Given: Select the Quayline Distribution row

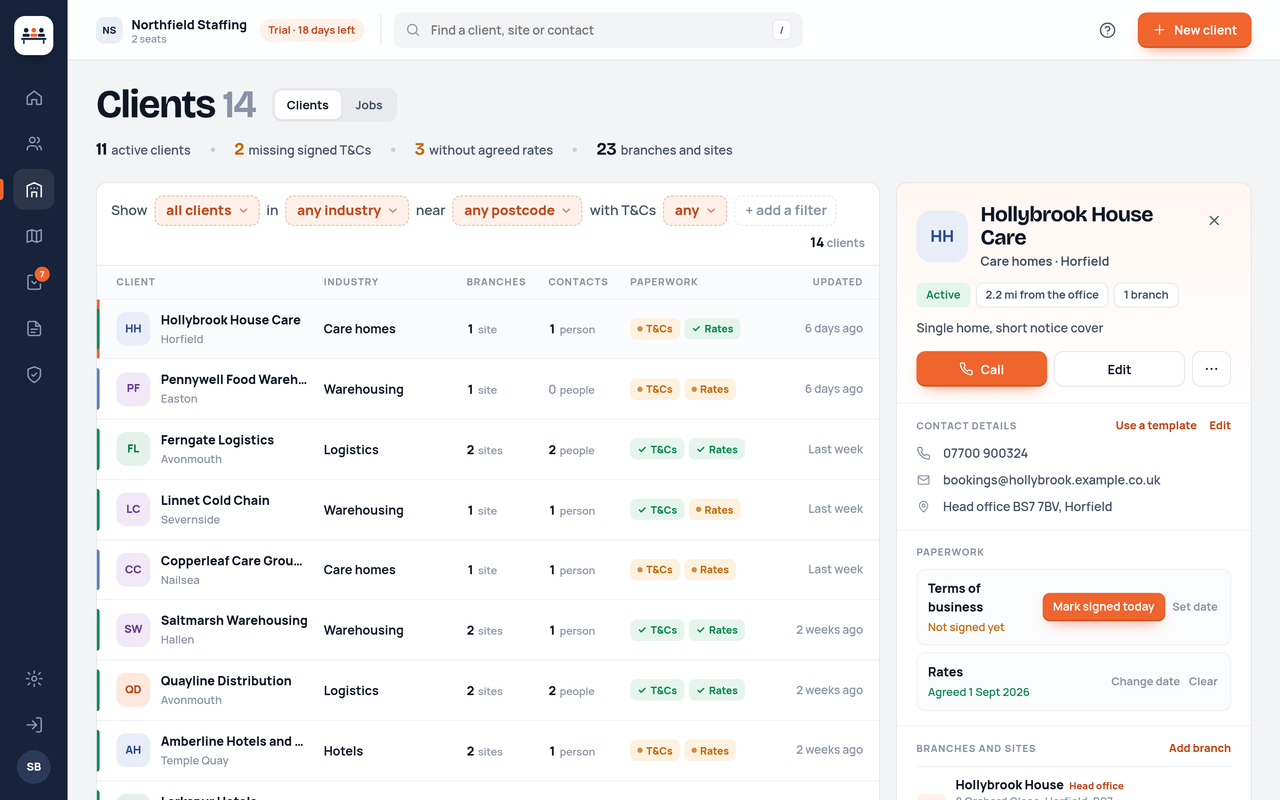Looking at the screenshot, I should point(488,690).
